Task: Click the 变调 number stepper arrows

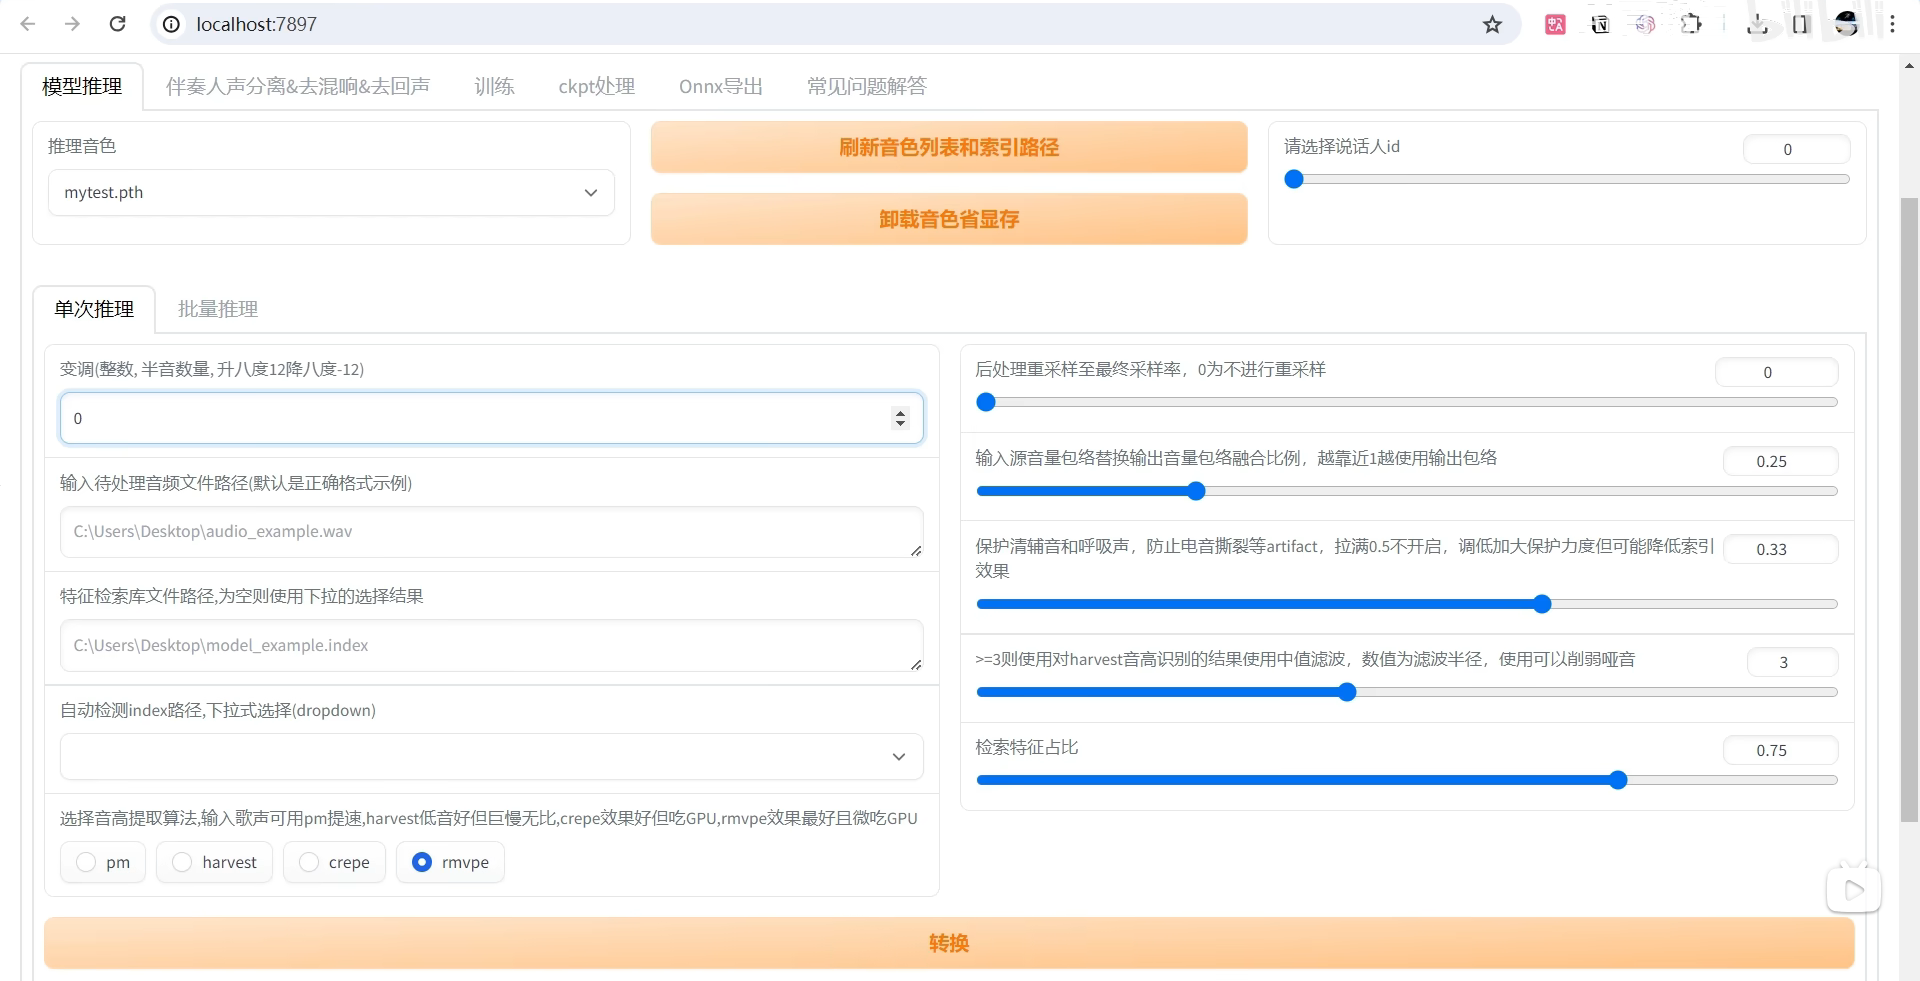Action: (900, 418)
